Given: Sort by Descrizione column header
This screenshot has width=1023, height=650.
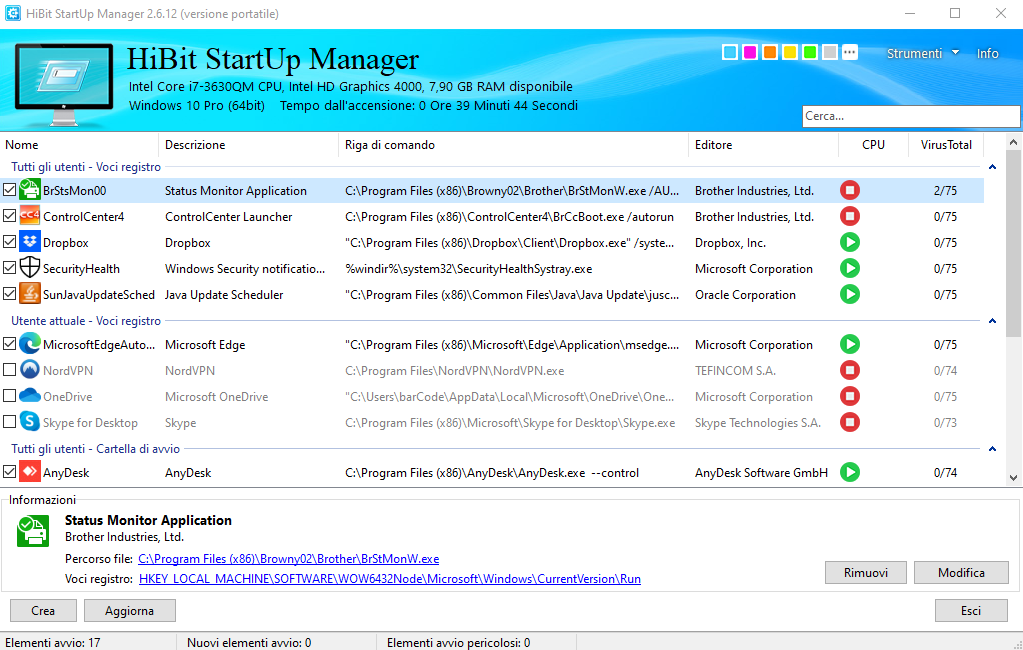Looking at the screenshot, I should [x=248, y=145].
